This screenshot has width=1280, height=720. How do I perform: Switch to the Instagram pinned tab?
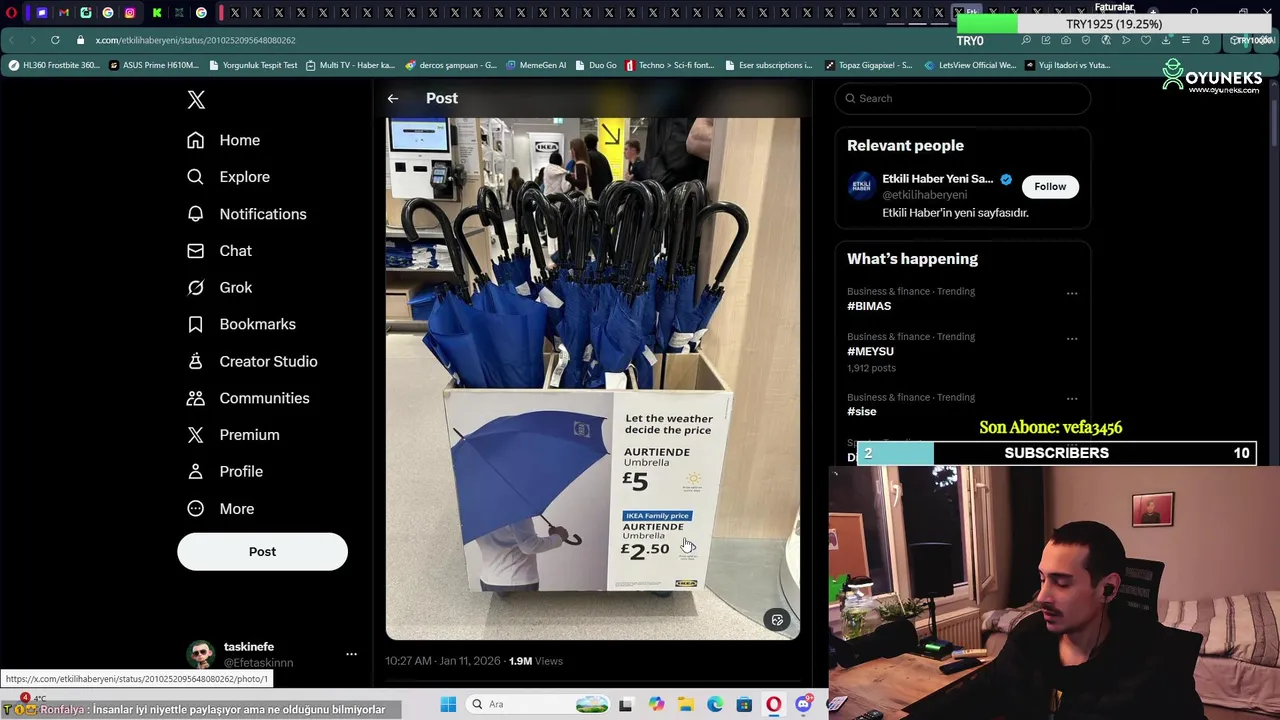tap(130, 13)
